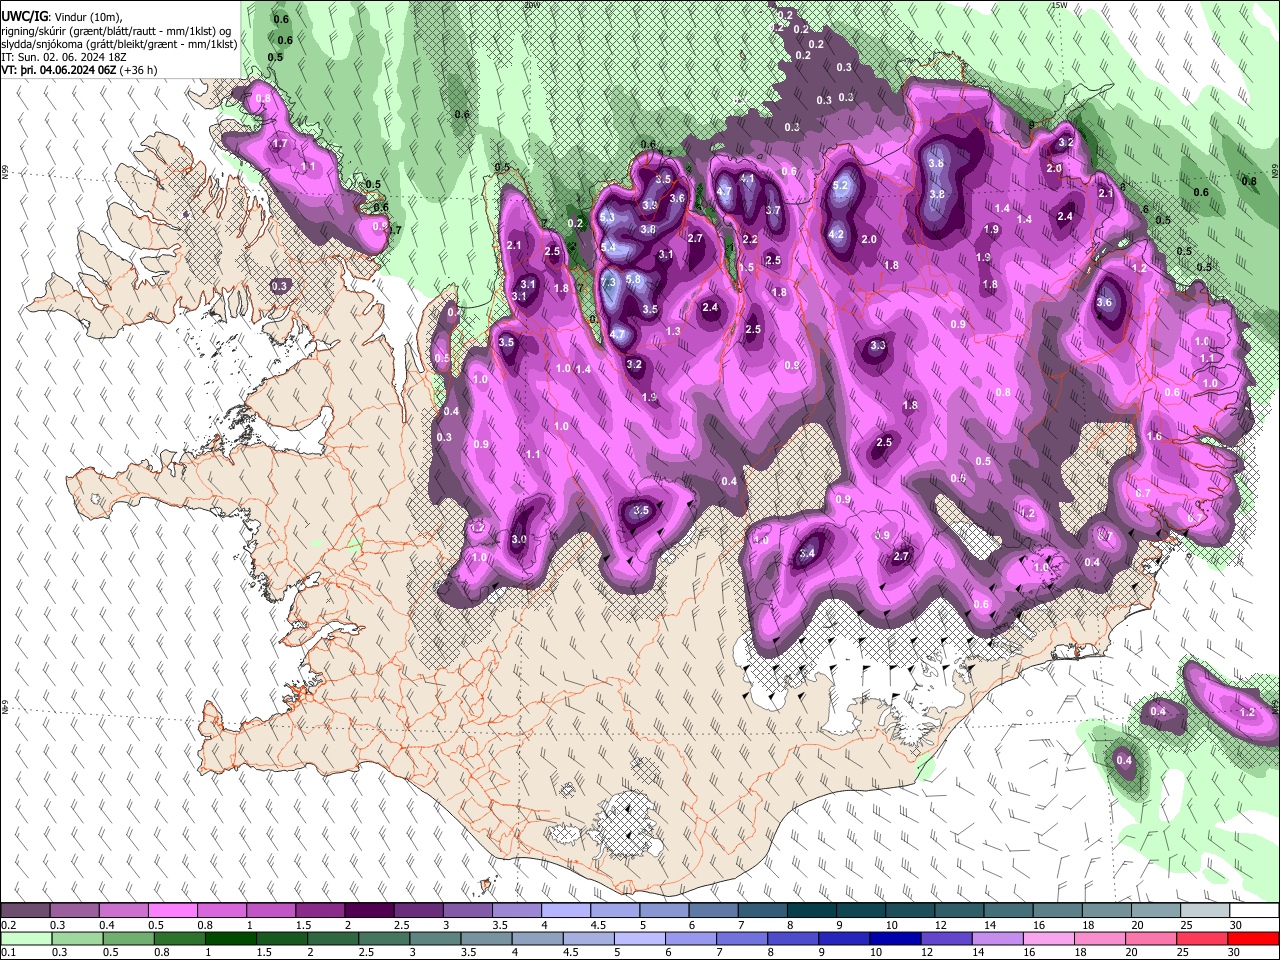Image resolution: width=1280 pixels, height=960 pixels.
Task: Select the 3.3 value label mid-map
Action: pyautogui.click(x=878, y=346)
